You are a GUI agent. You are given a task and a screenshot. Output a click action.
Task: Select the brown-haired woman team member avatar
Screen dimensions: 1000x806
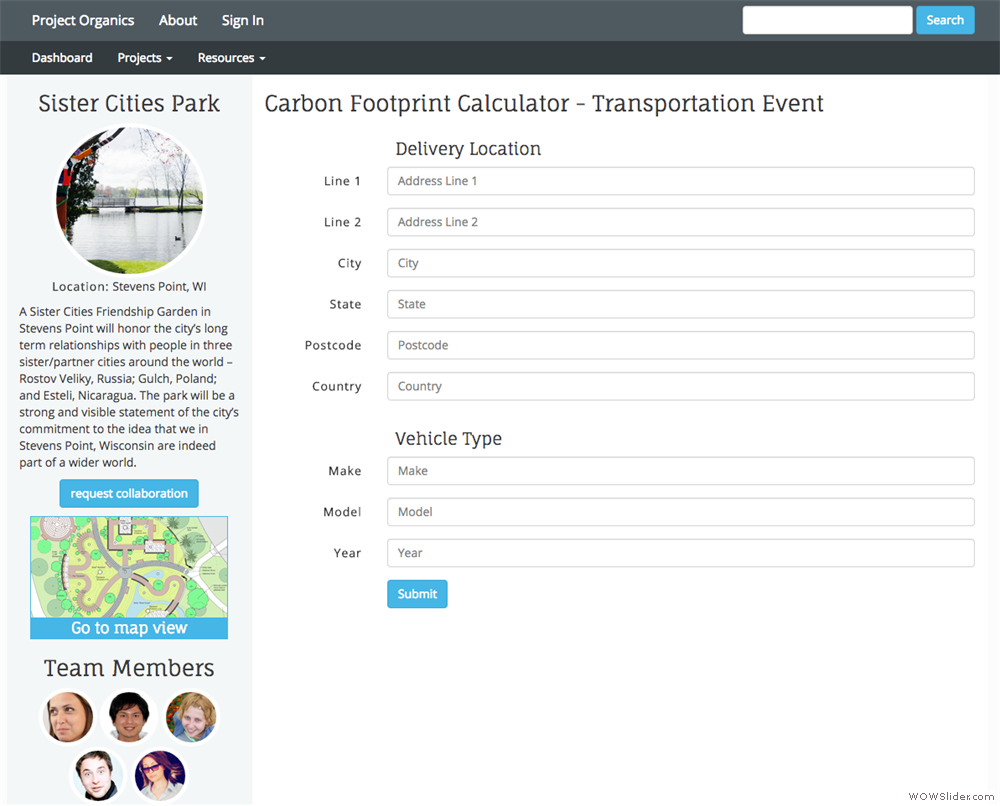pyautogui.click(x=68, y=717)
